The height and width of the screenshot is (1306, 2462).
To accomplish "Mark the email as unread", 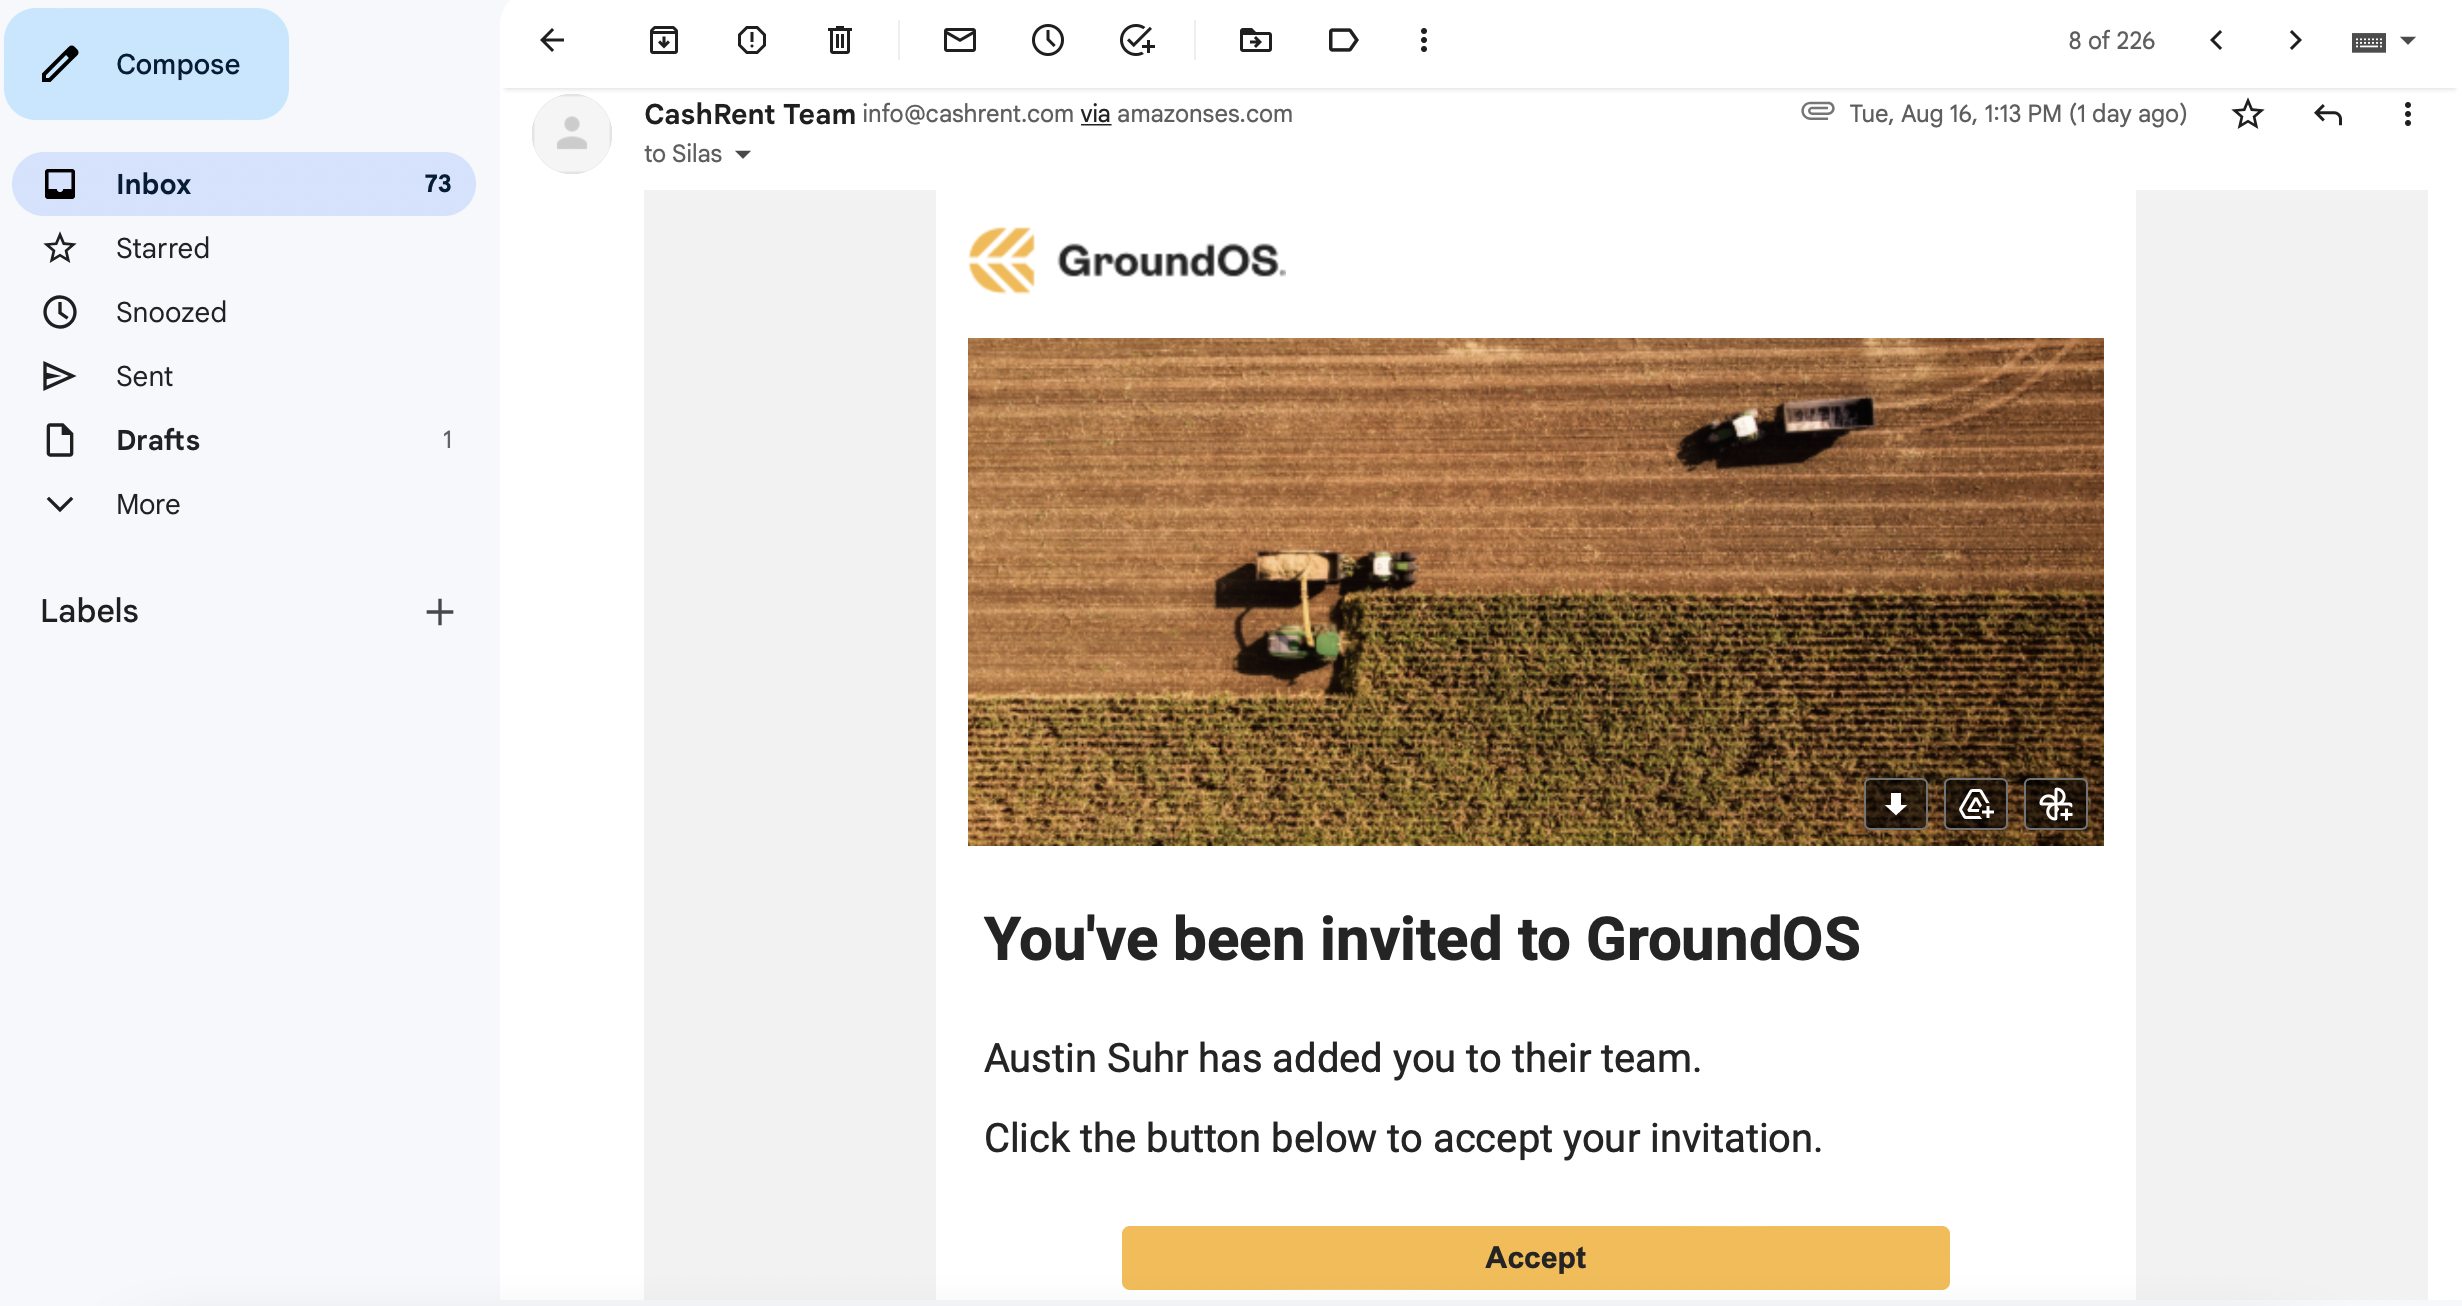I will (959, 40).
